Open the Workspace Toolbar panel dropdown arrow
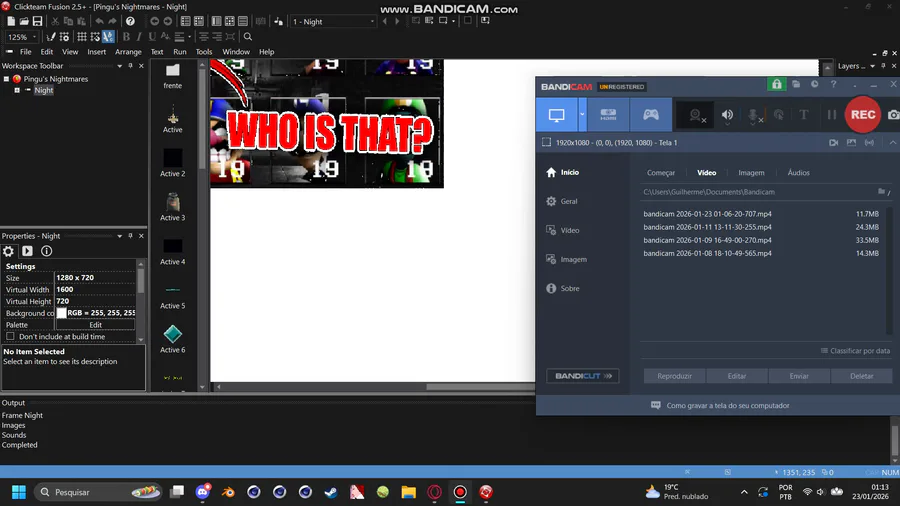 tap(119, 66)
